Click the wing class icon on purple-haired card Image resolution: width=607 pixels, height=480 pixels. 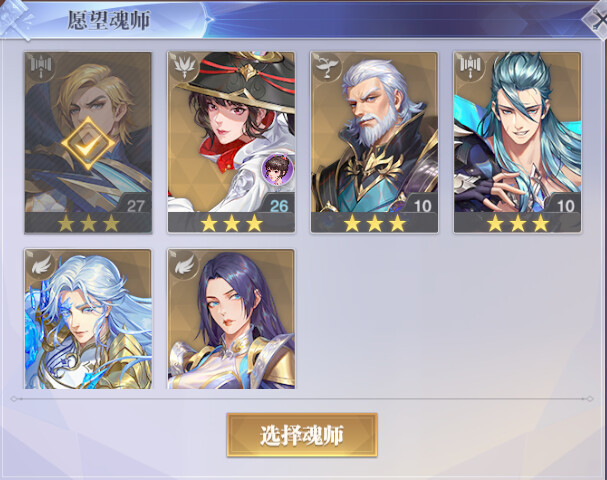point(185,265)
